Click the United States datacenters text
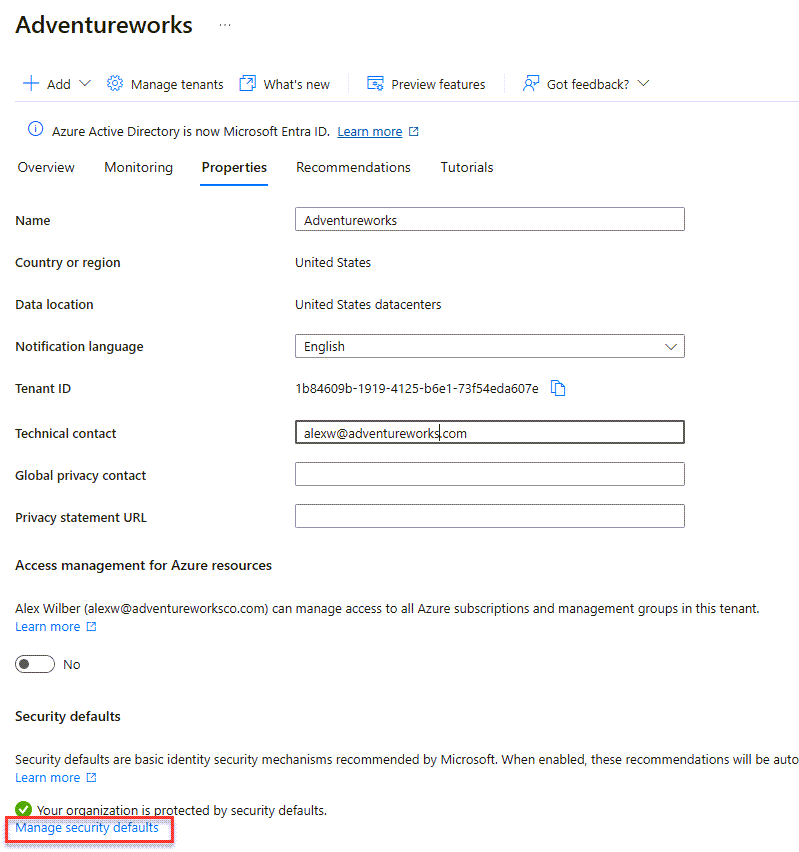The width and height of the screenshot is (799, 852). 368,304
